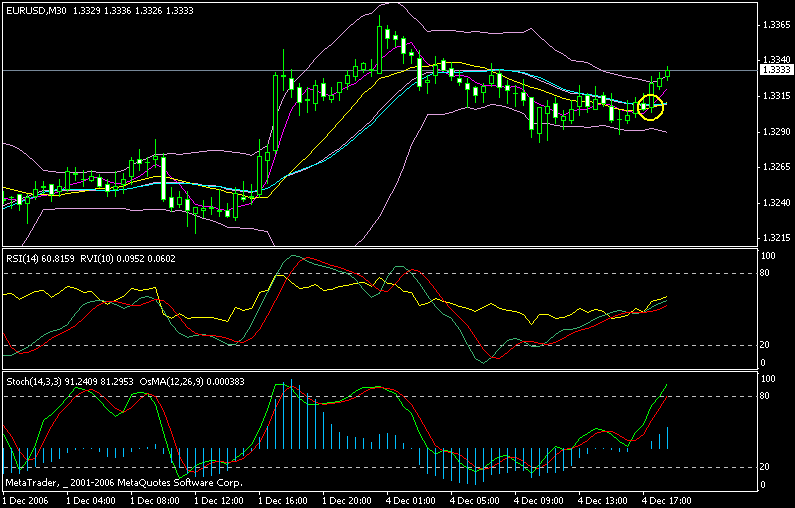Viewport: 795px width, 508px height.
Task: Click the 80 level in RSI panel scale
Action: 767,274
